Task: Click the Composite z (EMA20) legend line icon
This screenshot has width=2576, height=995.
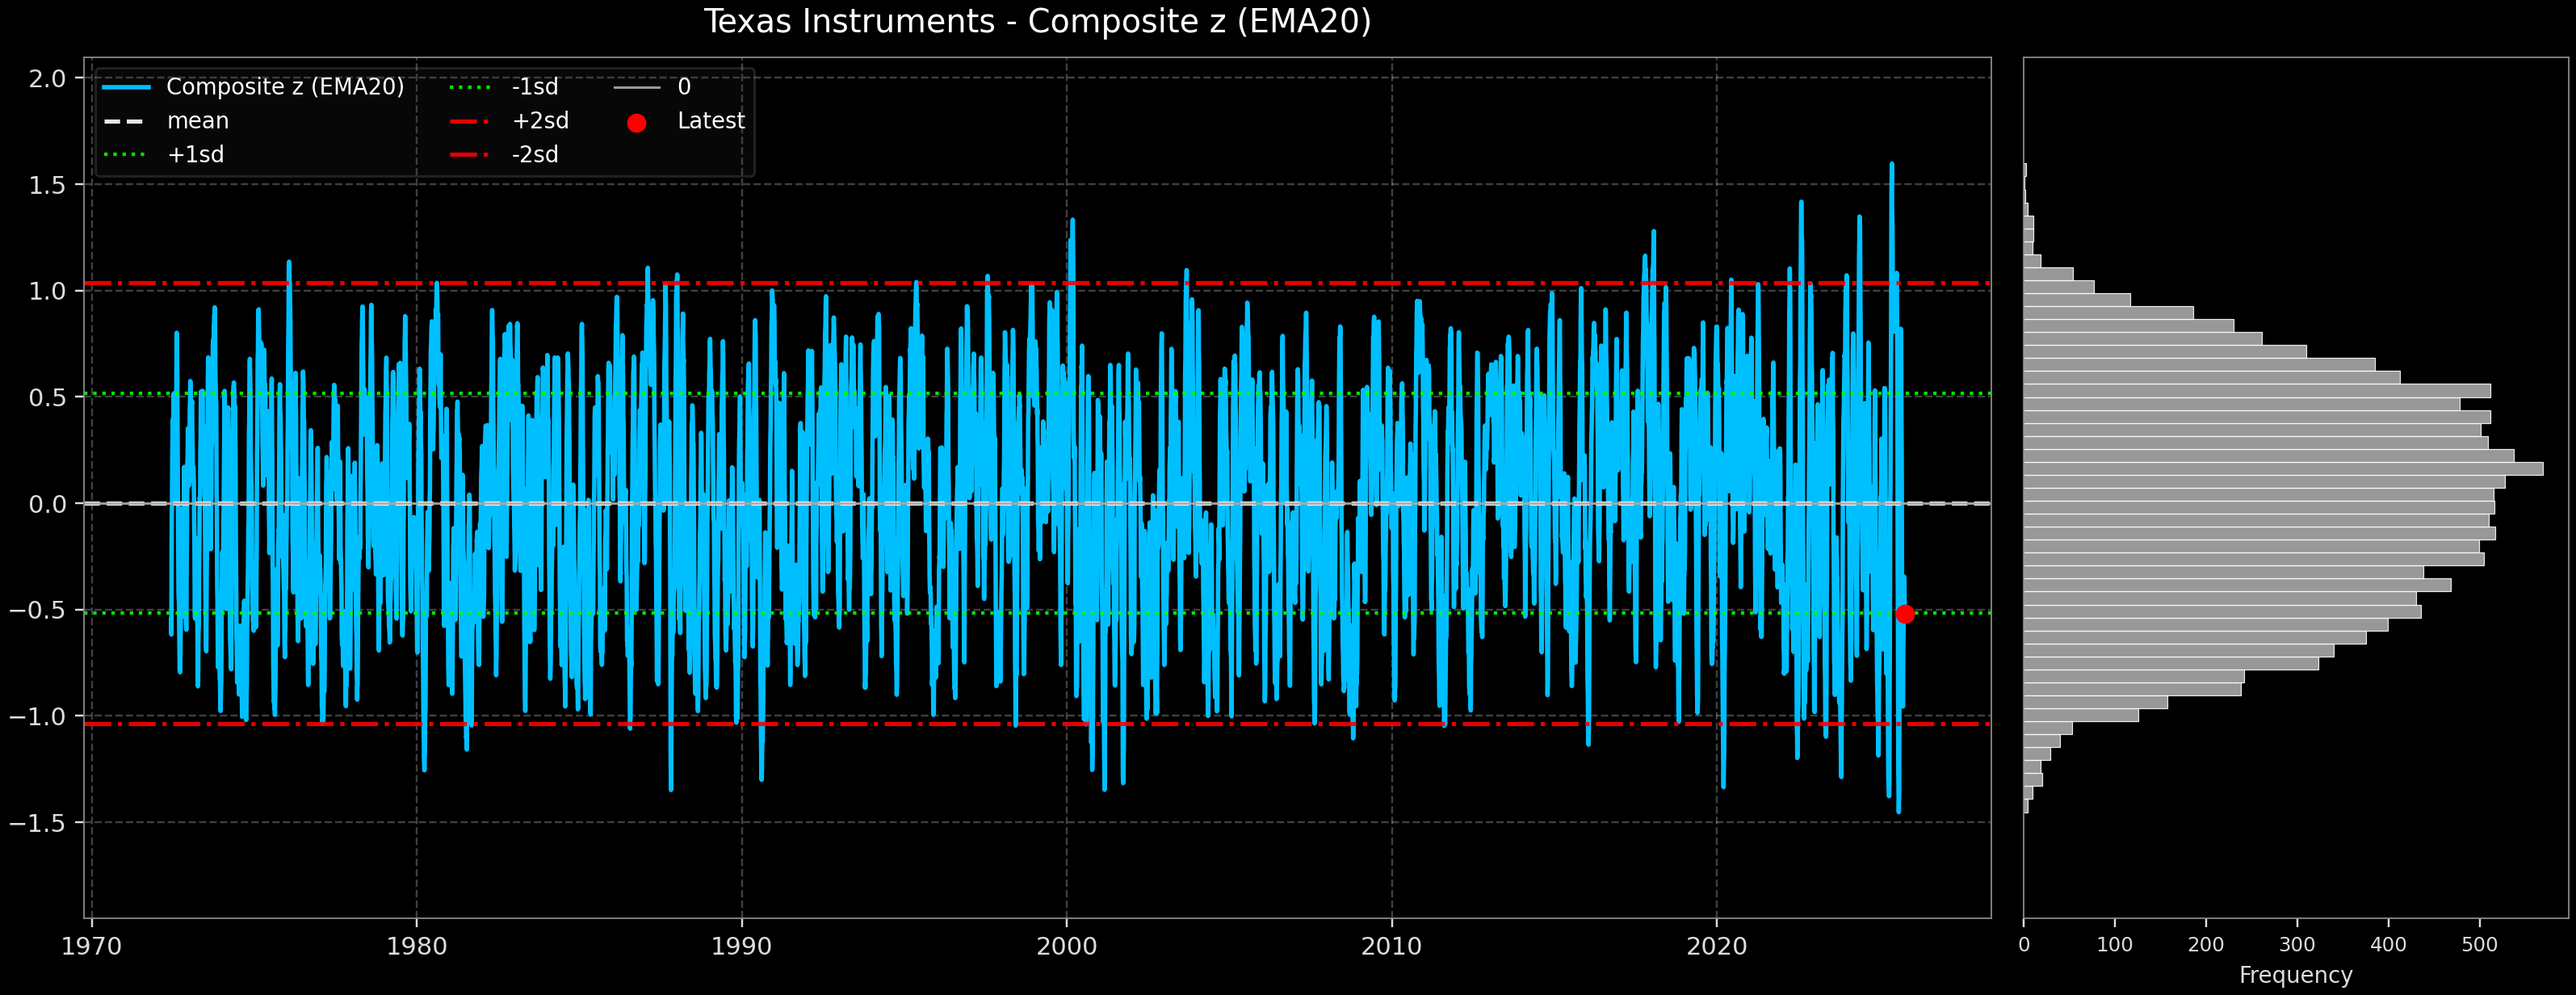Action: click(128, 87)
